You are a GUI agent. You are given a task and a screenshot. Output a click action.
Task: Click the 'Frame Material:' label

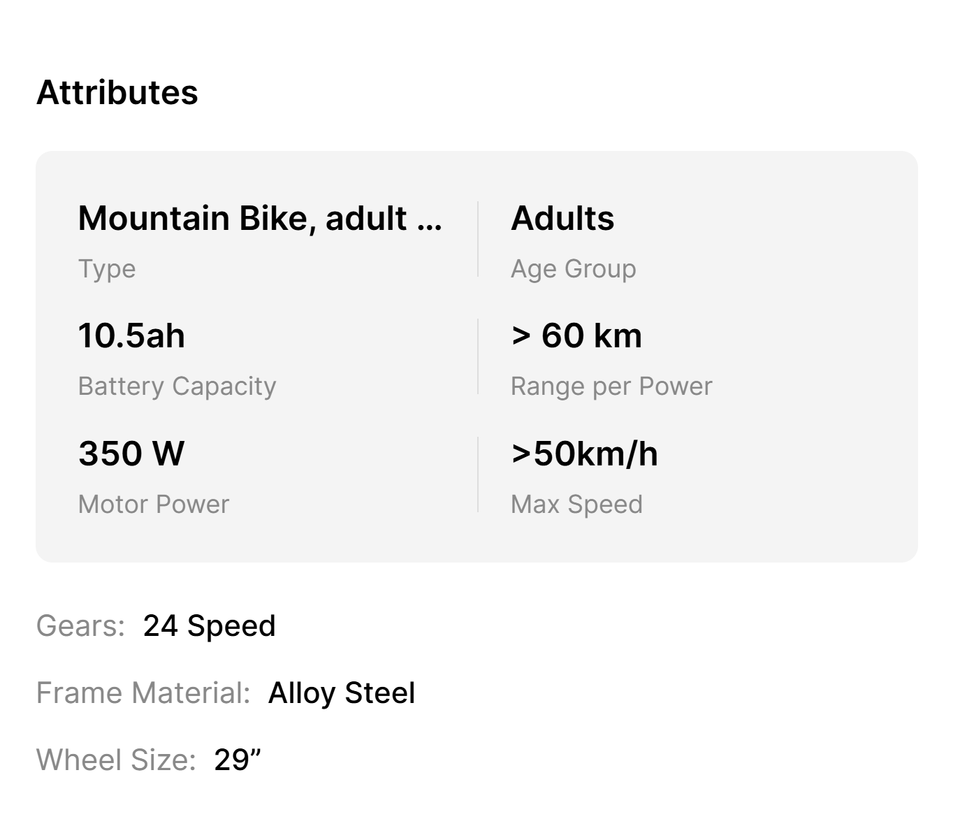click(143, 693)
